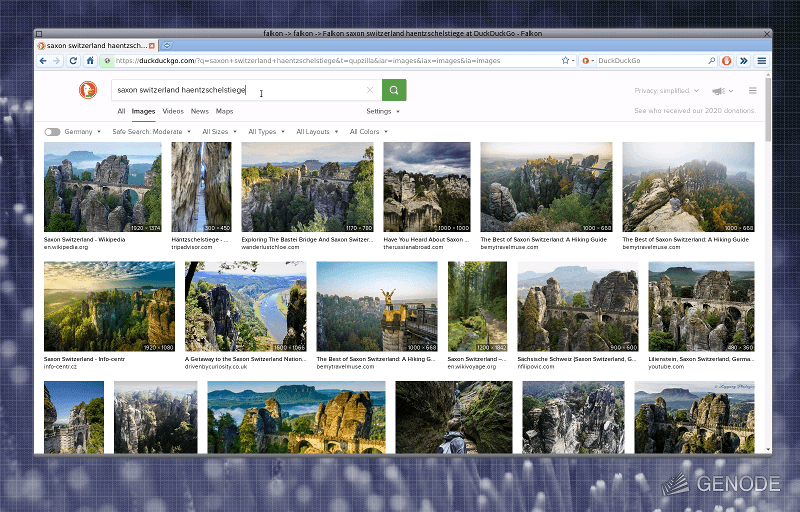Screen dimensions: 800x512
Task: Switch to the Maps results tab
Action: 224,111
